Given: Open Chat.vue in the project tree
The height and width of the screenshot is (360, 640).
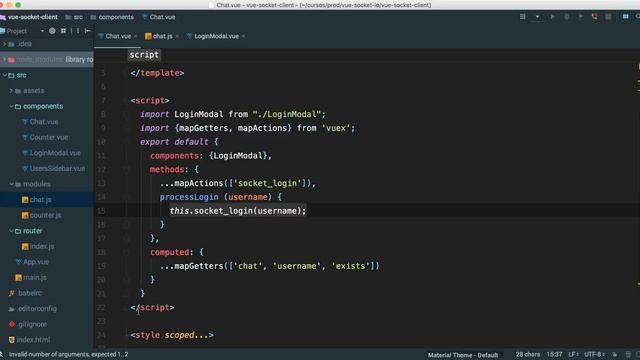Looking at the screenshot, I should click(44, 122).
